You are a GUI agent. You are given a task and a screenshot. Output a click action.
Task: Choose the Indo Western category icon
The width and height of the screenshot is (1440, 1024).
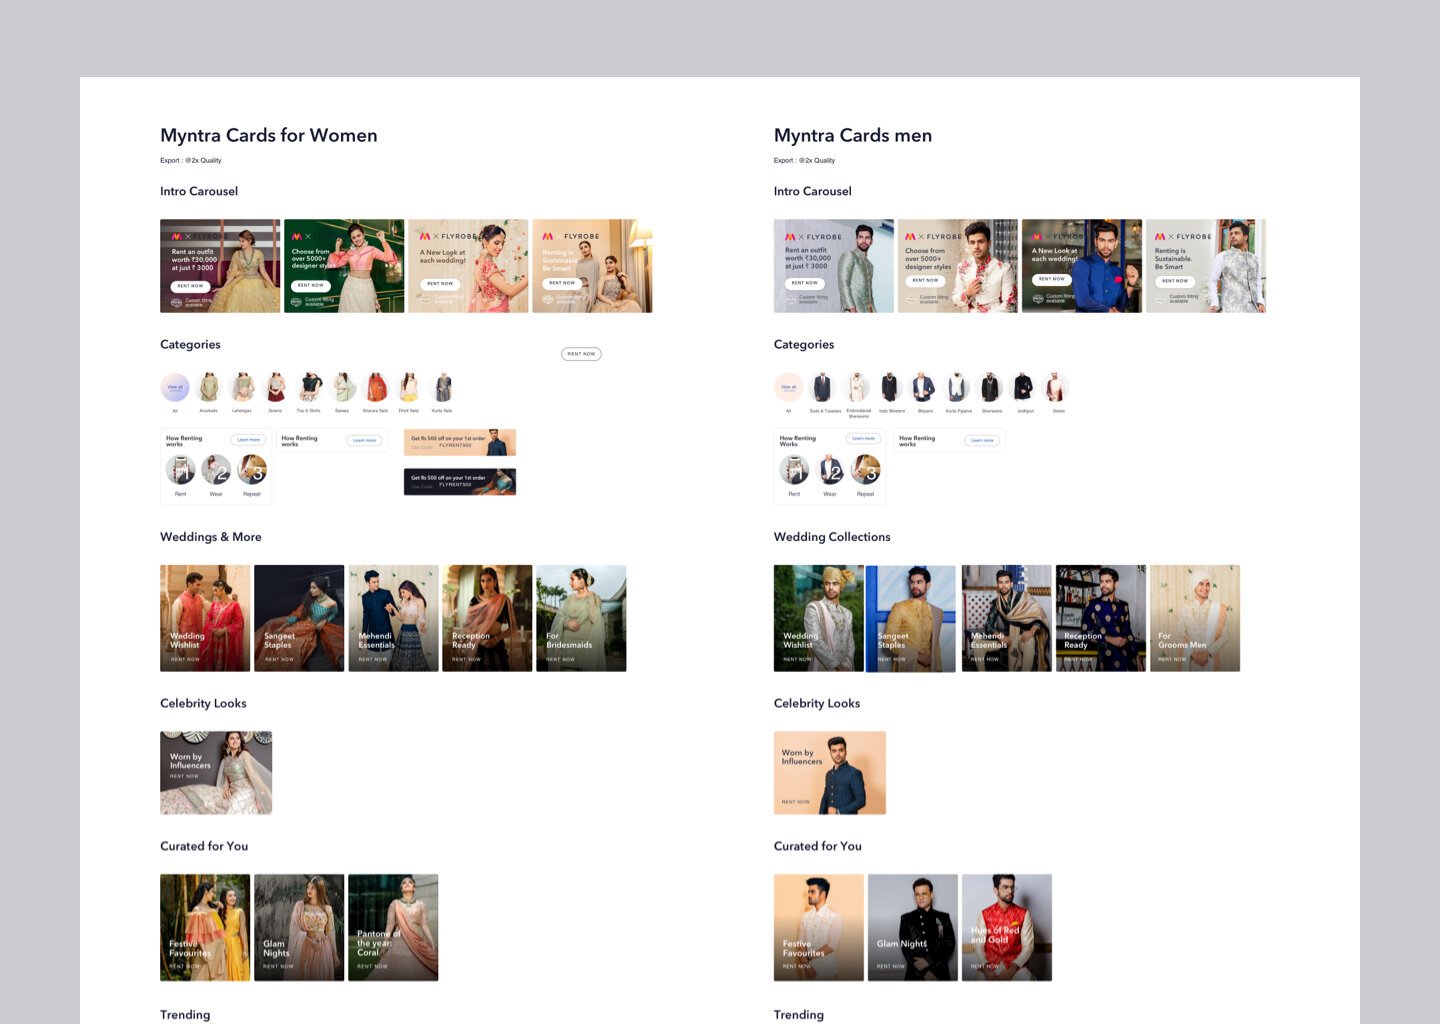pos(890,387)
